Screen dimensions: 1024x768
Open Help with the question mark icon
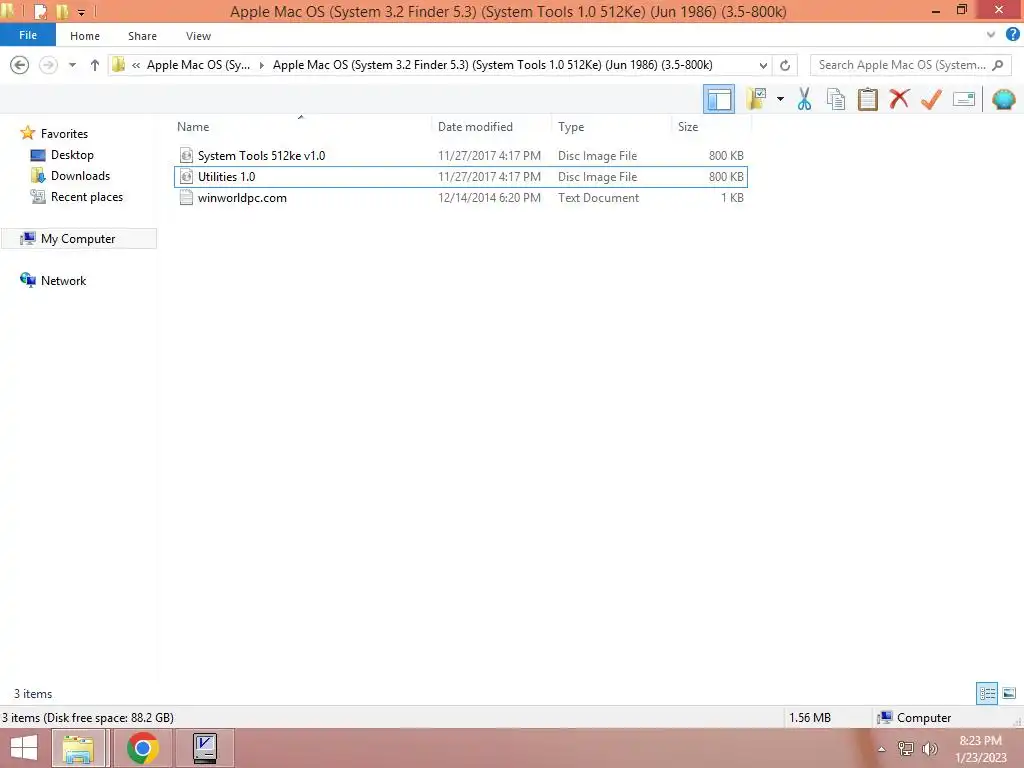pos(1013,35)
